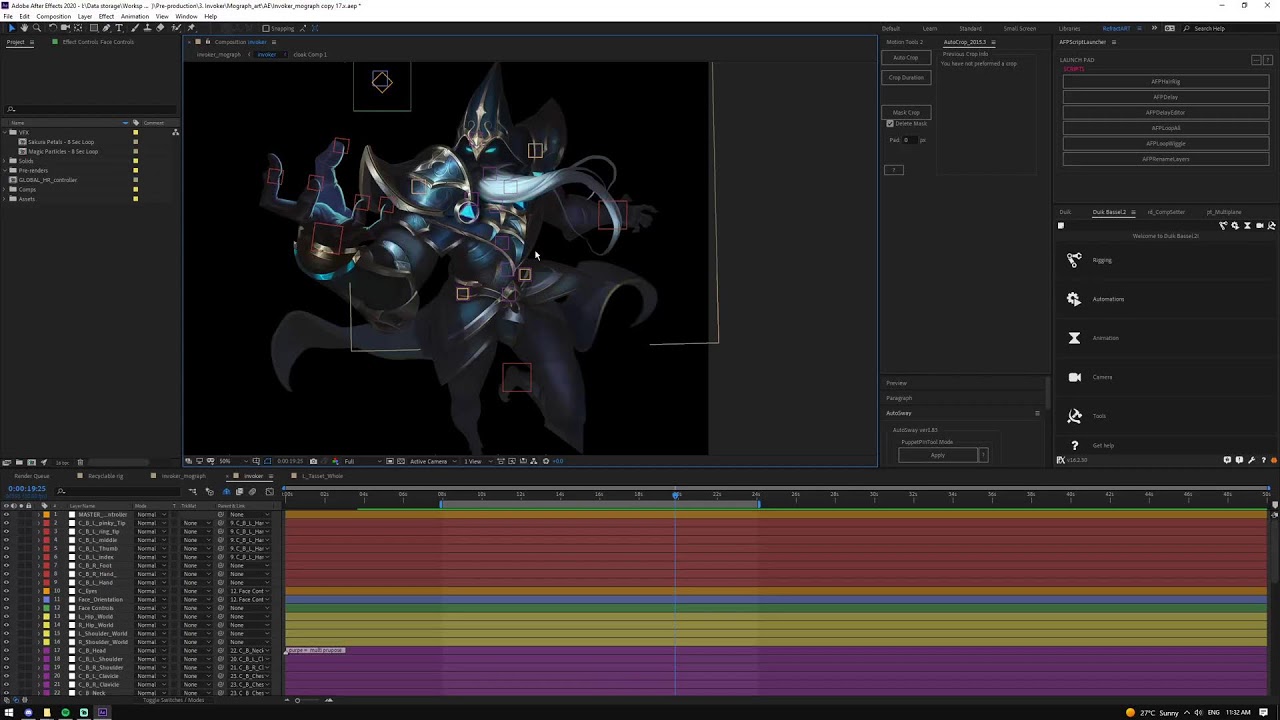Click the viewer snapshot camera icon
Viewport: 1280px width, 720px height.
pos(313,461)
